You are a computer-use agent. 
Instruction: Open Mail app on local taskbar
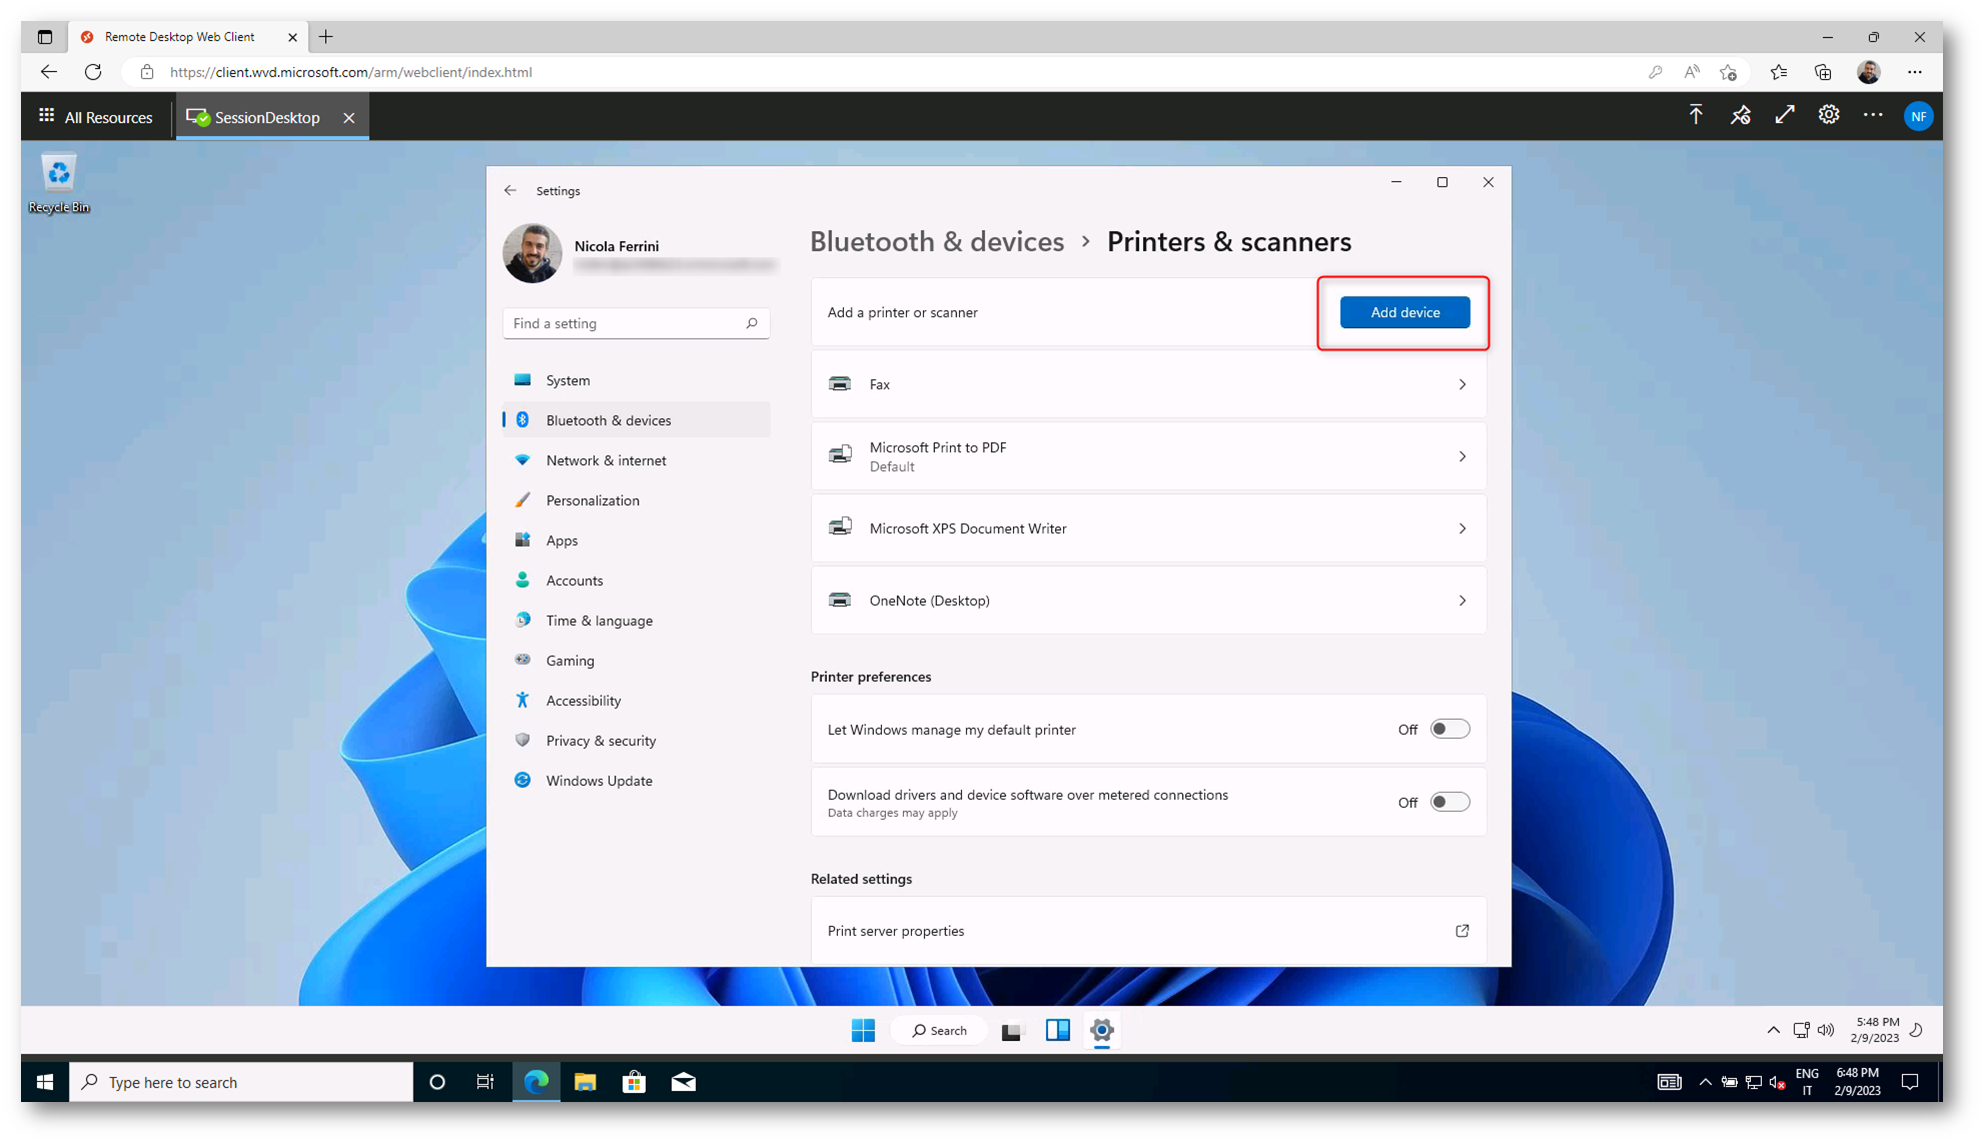683,1082
